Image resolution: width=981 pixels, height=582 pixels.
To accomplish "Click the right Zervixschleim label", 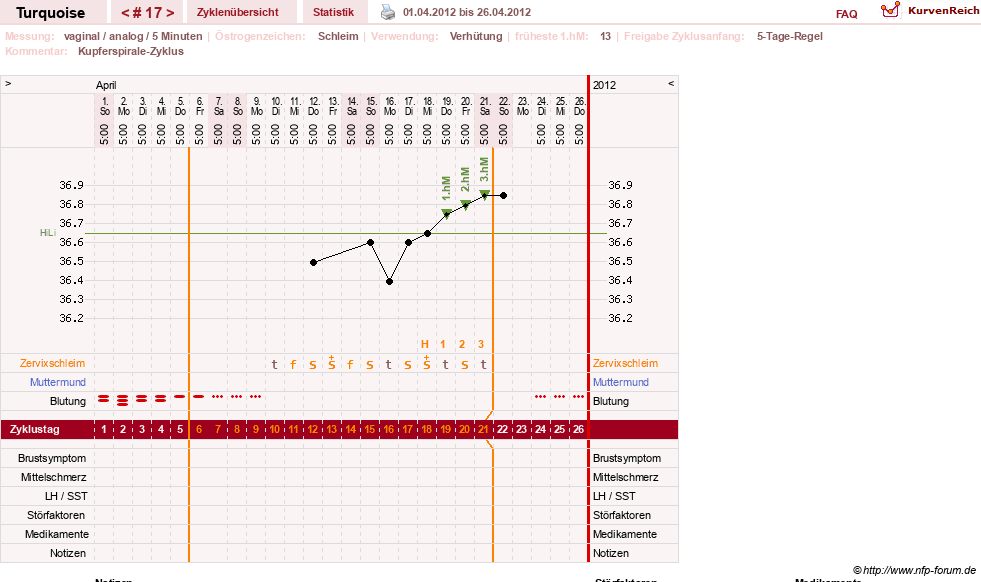I will coord(625,363).
